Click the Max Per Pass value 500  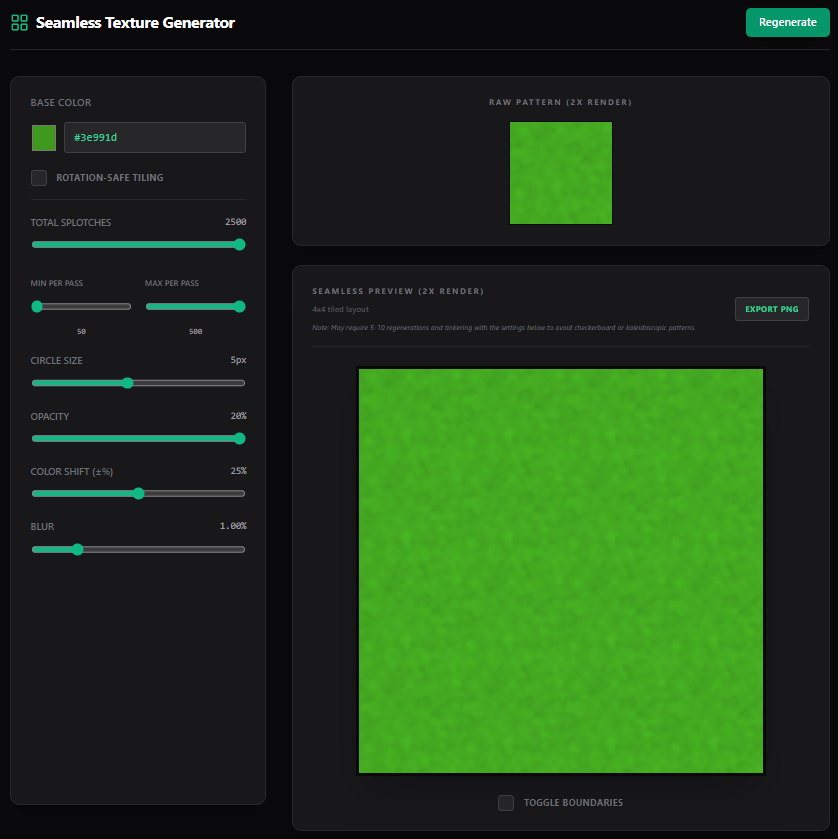[196, 332]
